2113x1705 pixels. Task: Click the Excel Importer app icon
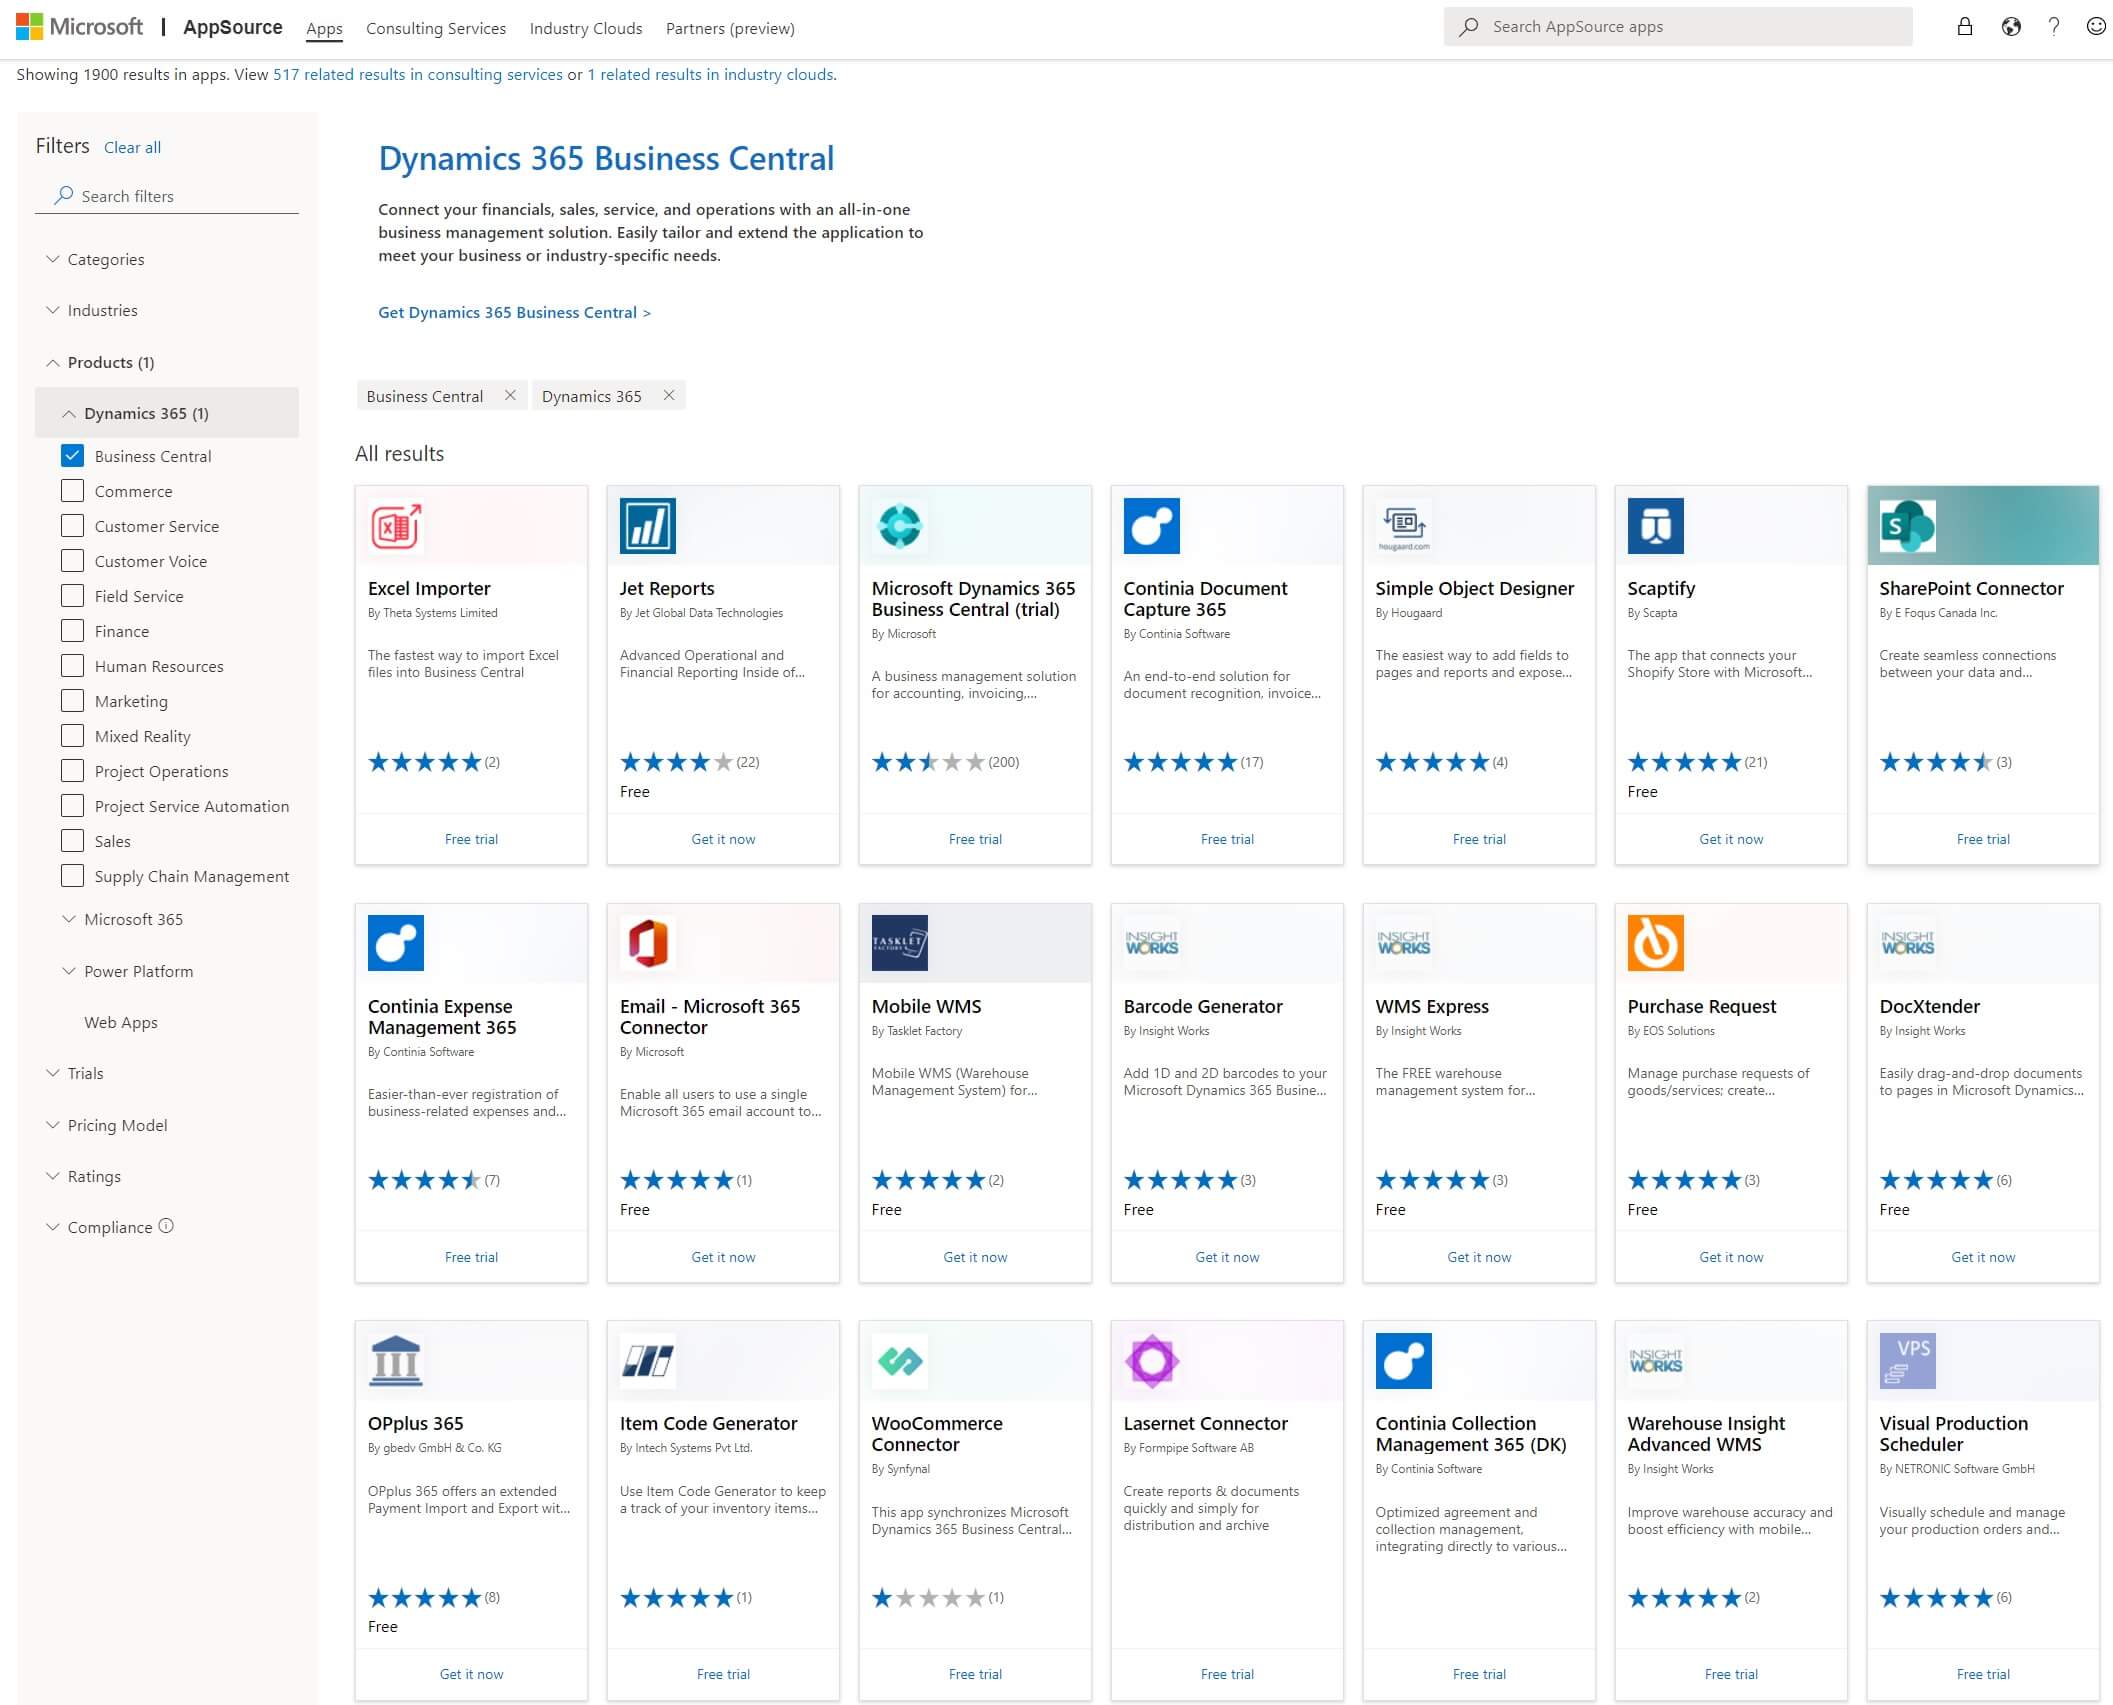pyautogui.click(x=396, y=525)
